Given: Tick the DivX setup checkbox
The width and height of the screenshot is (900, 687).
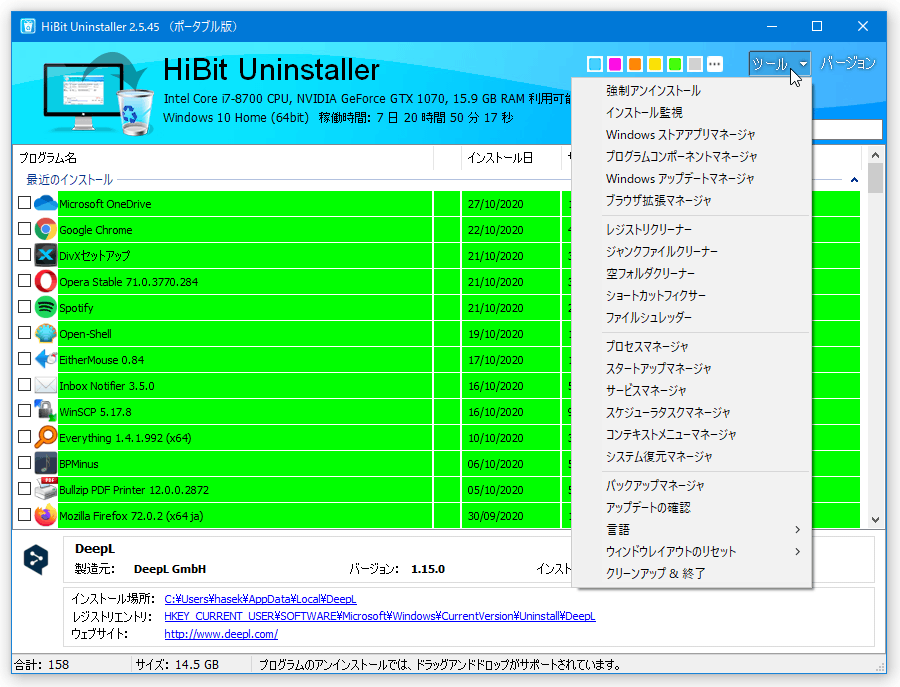Looking at the screenshot, I should [24, 254].
